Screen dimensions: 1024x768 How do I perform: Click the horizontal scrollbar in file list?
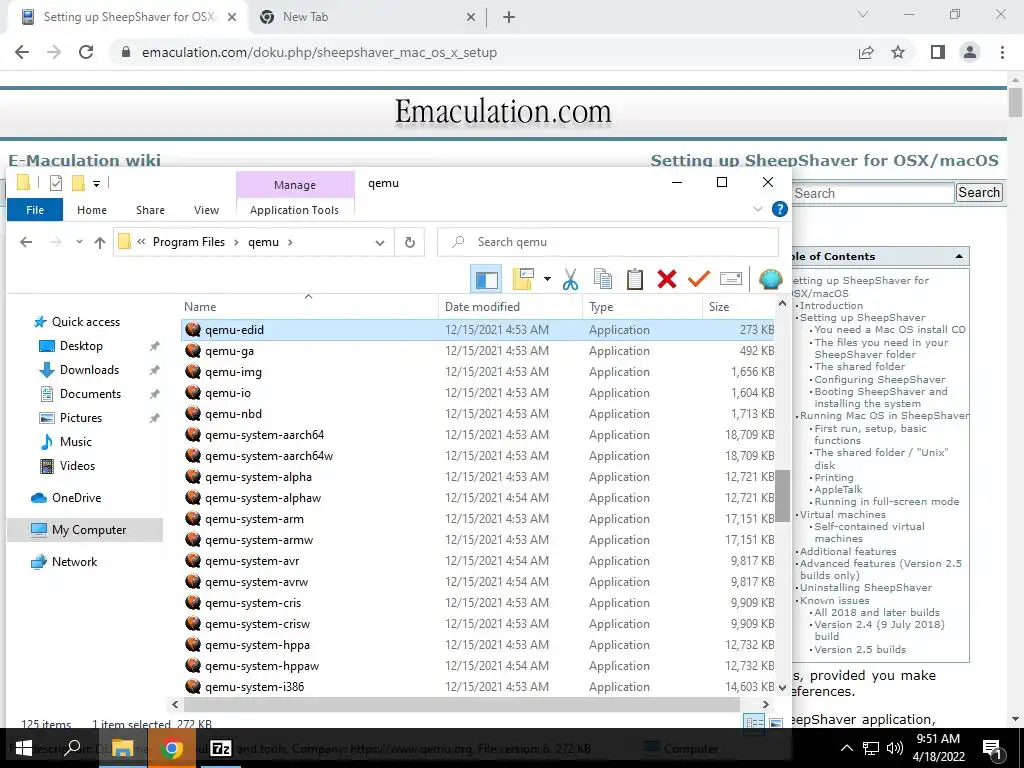click(462, 705)
